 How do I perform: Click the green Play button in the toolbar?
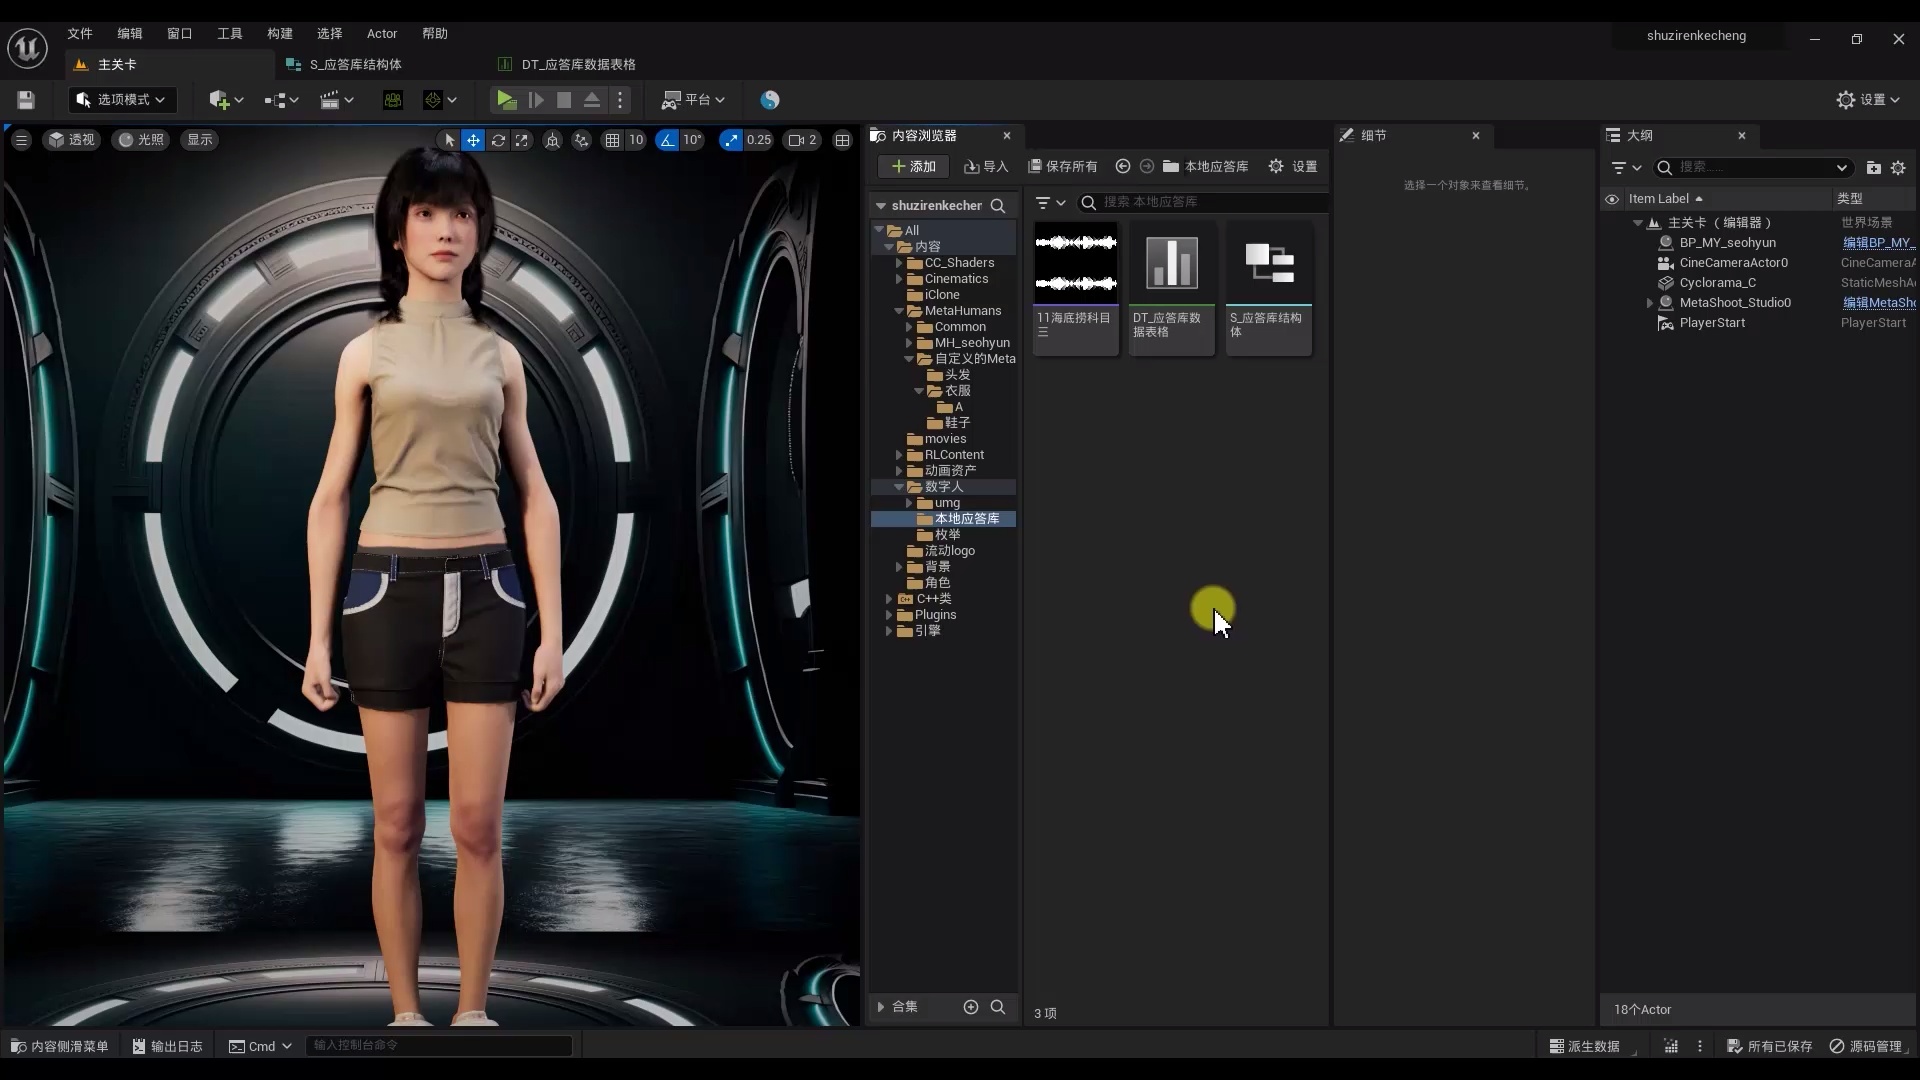pyautogui.click(x=506, y=100)
